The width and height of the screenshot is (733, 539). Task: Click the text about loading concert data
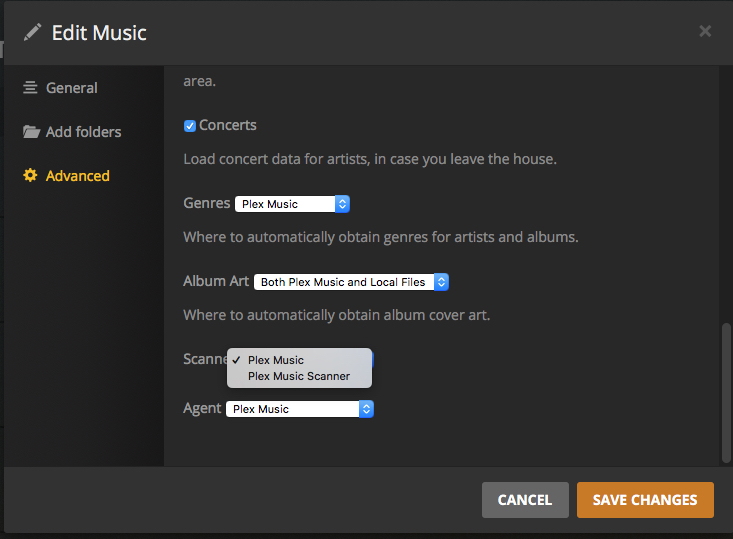370,159
